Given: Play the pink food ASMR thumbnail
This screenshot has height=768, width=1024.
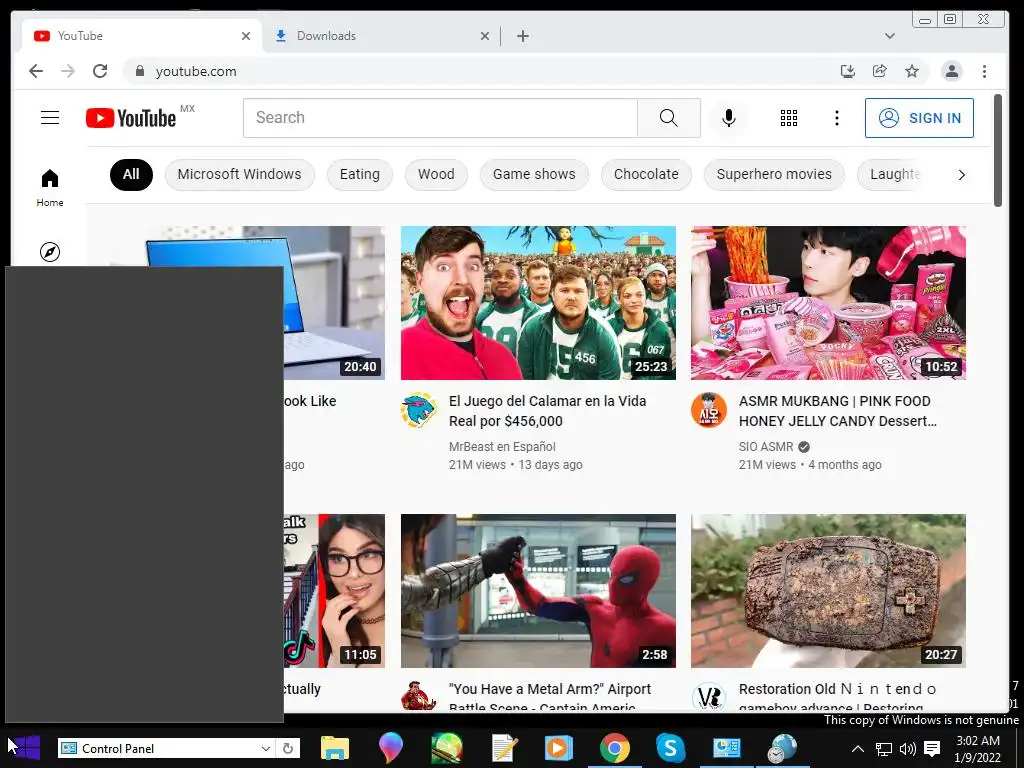Looking at the screenshot, I should click(x=828, y=302).
